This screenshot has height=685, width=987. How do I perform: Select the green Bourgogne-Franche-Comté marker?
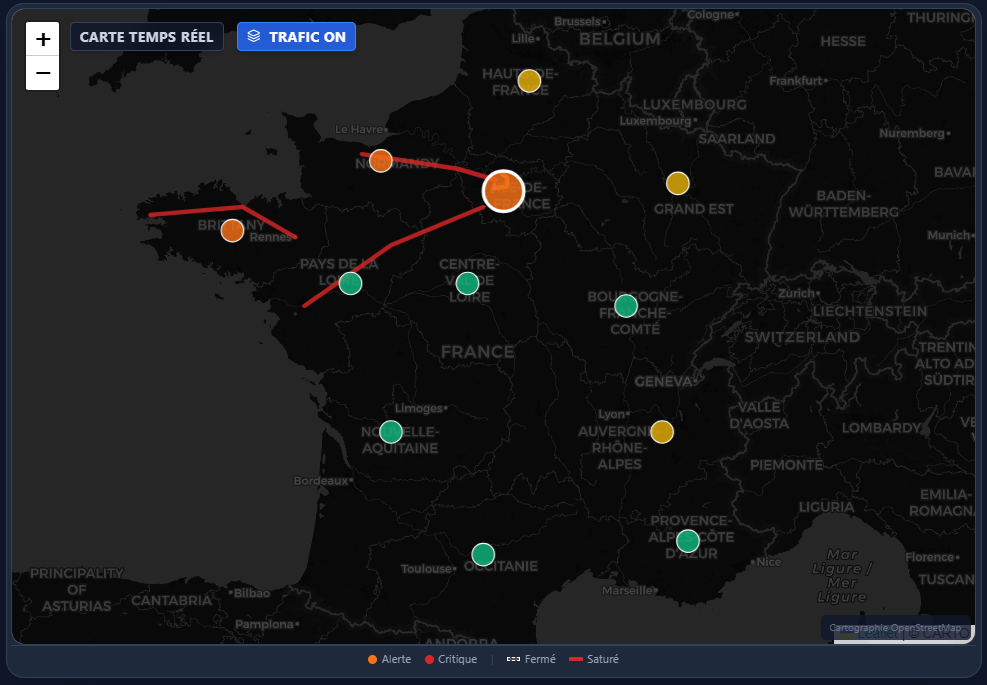click(626, 306)
